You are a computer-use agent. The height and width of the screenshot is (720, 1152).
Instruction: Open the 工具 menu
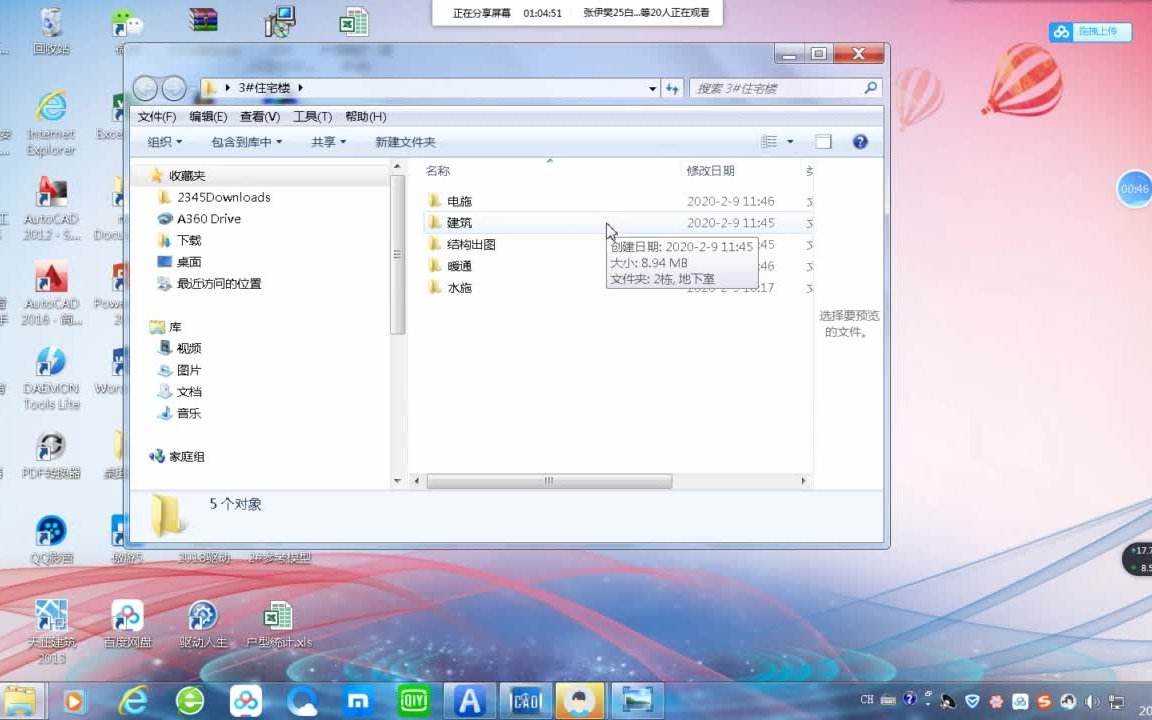[x=311, y=116]
